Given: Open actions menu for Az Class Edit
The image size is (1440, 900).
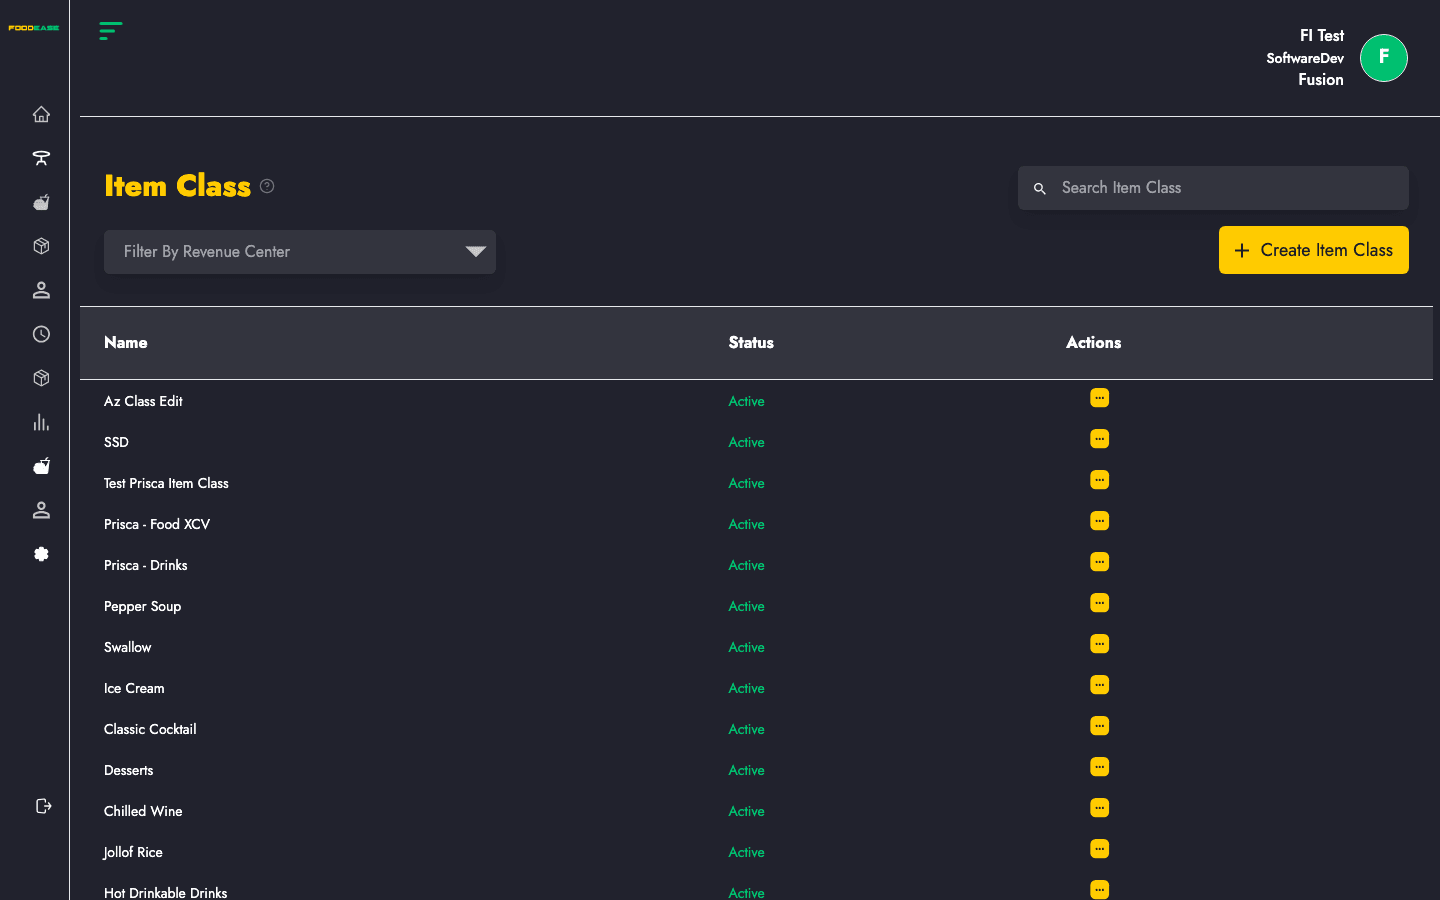Looking at the screenshot, I should [x=1099, y=398].
